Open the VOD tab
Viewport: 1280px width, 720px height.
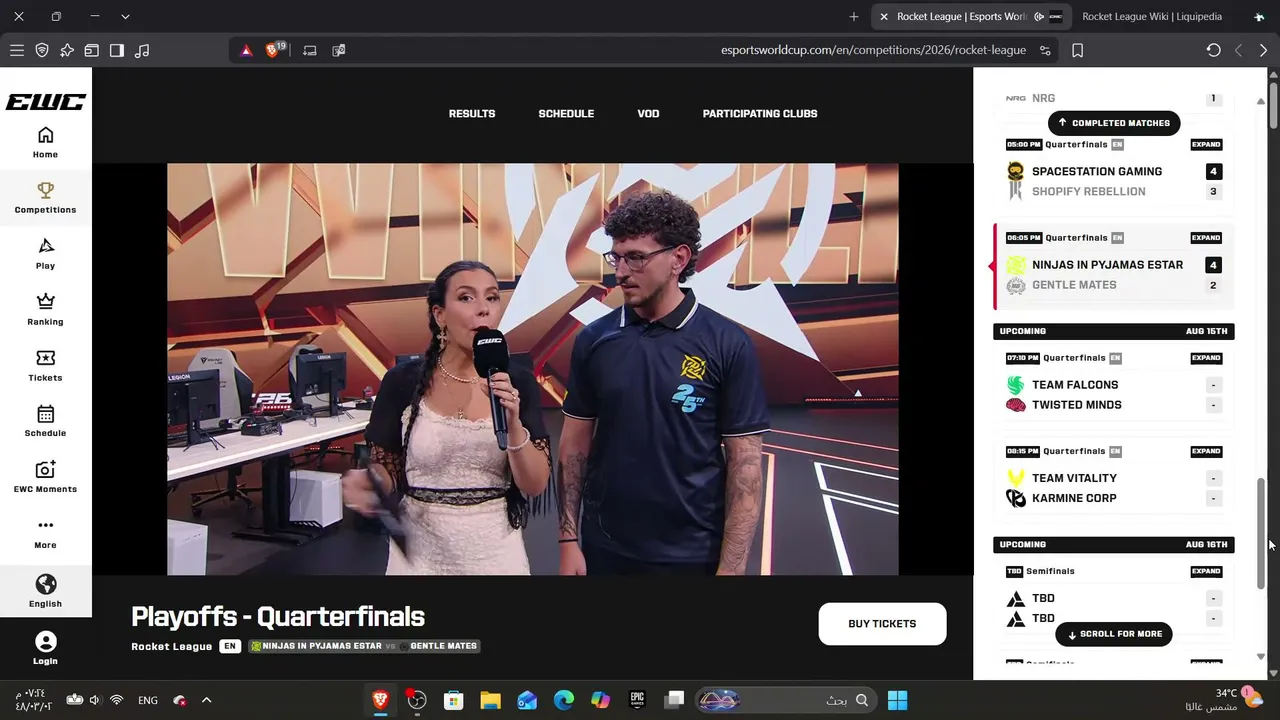pyautogui.click(x=648, y=114)
